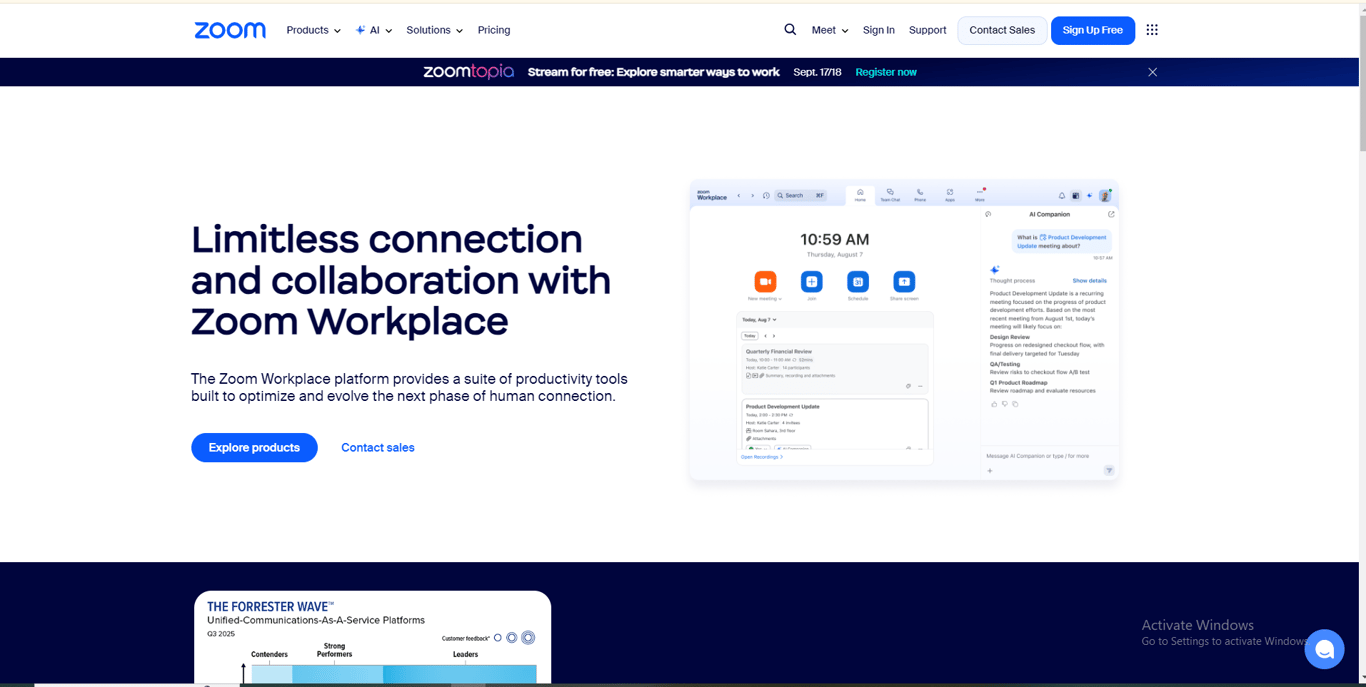Click the orange New meeting camera icon

click(765, 282)
